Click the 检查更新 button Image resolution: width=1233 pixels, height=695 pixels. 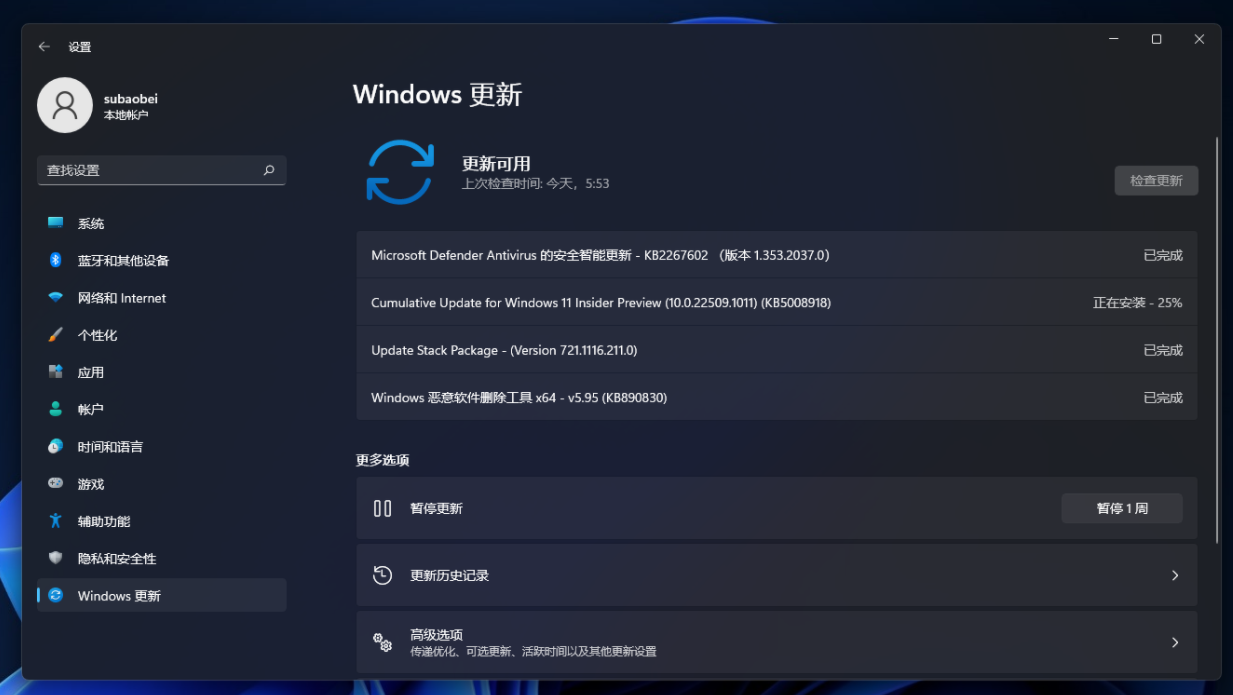pos(1156,181)
